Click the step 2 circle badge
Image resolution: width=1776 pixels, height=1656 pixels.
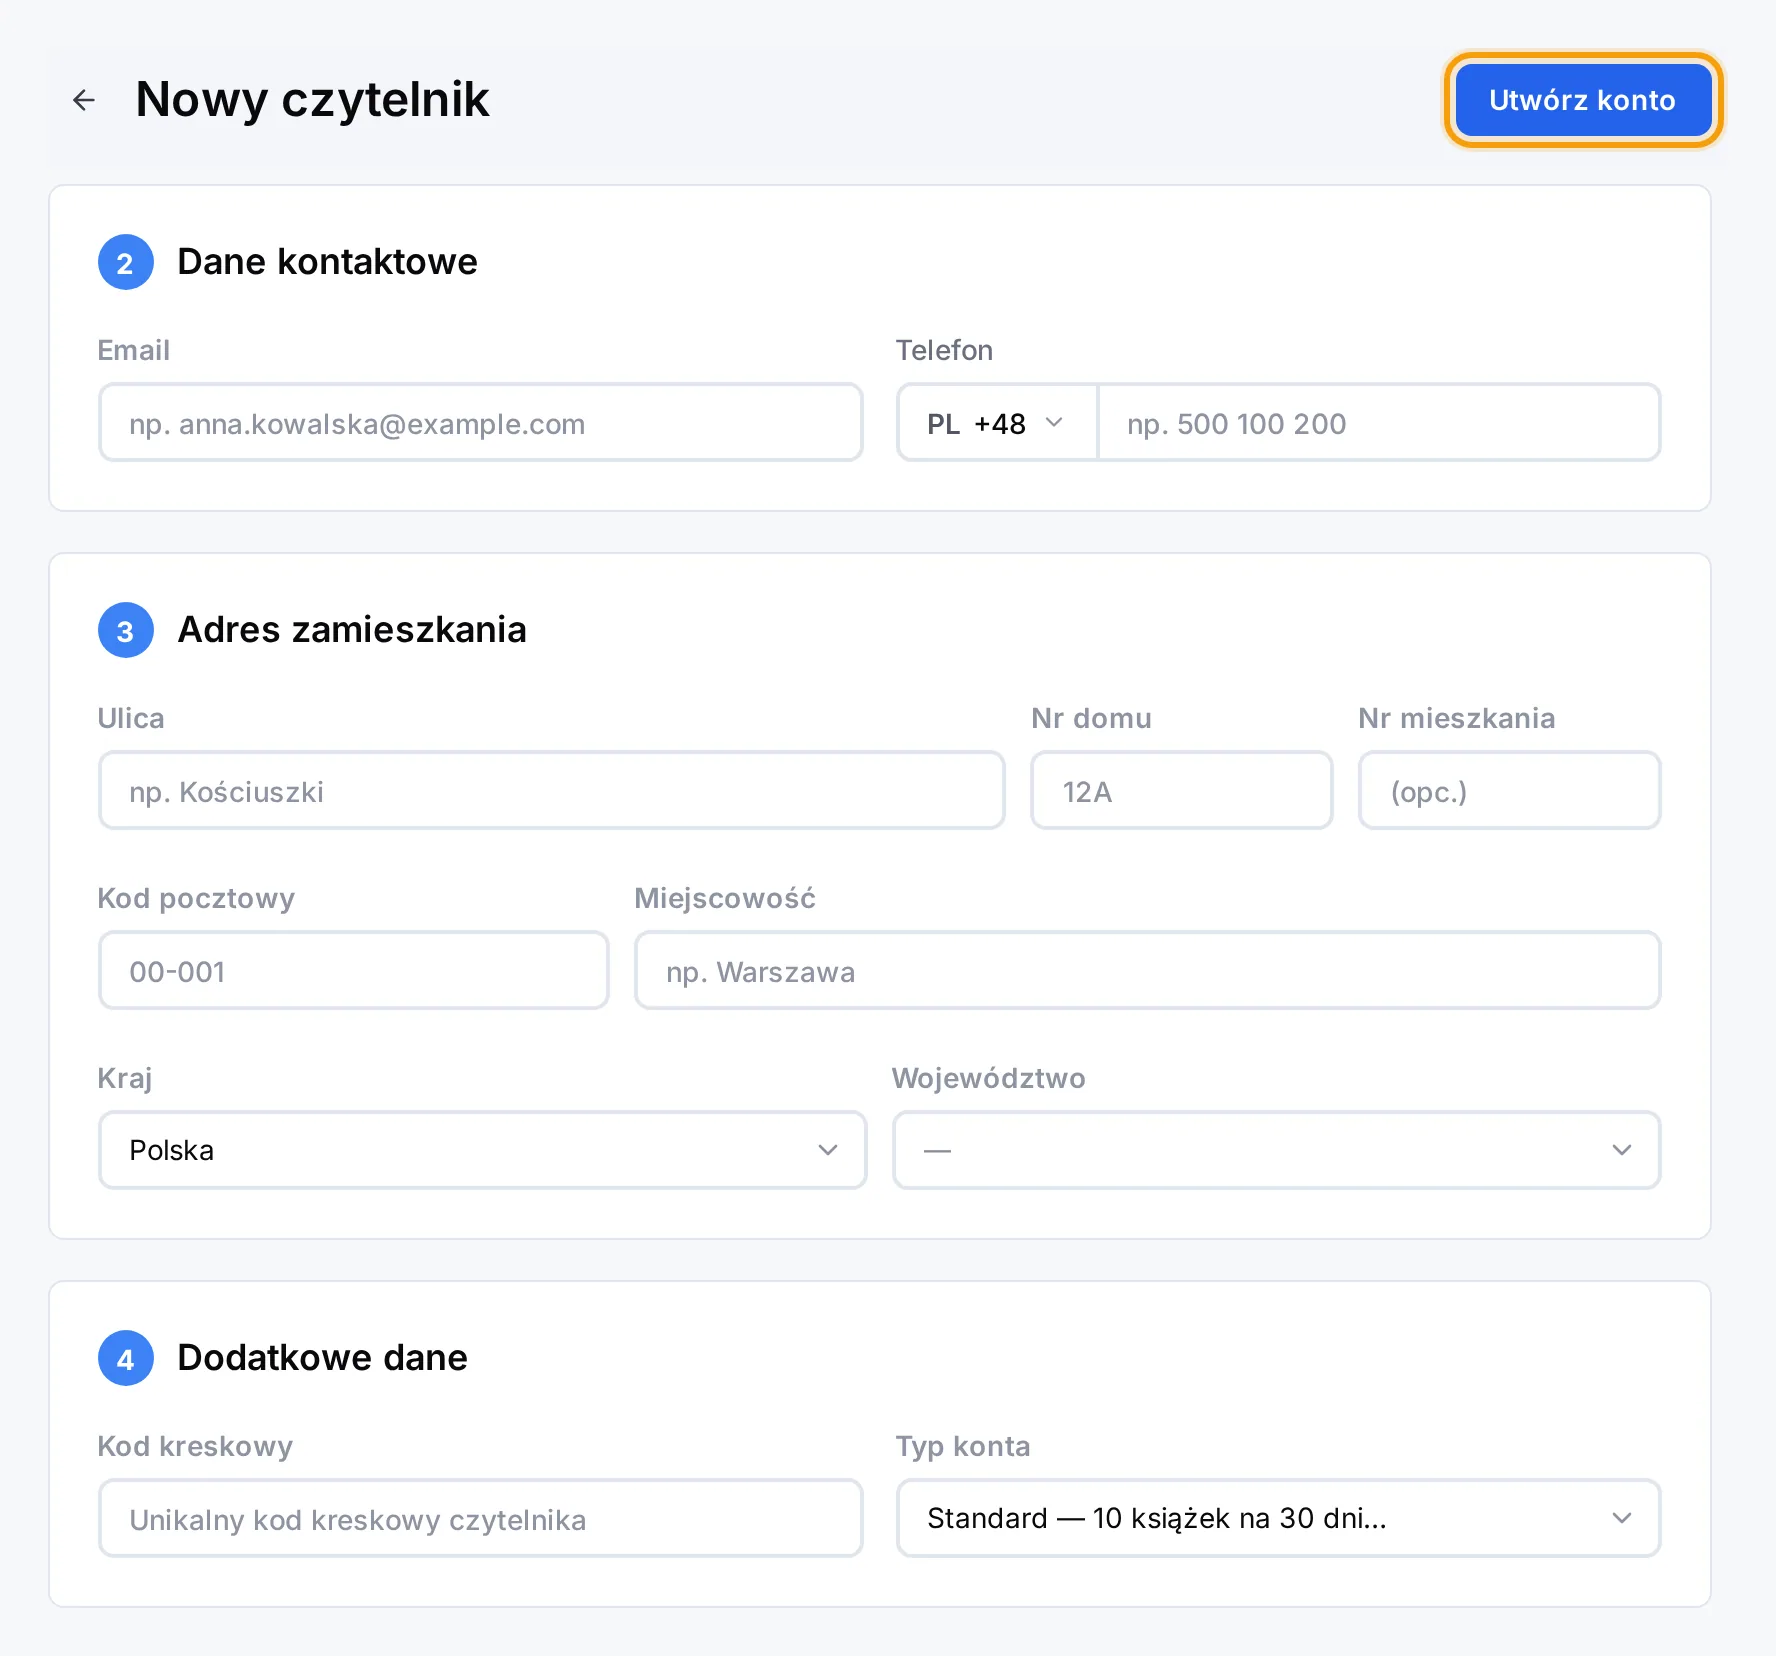coord(126,262)
